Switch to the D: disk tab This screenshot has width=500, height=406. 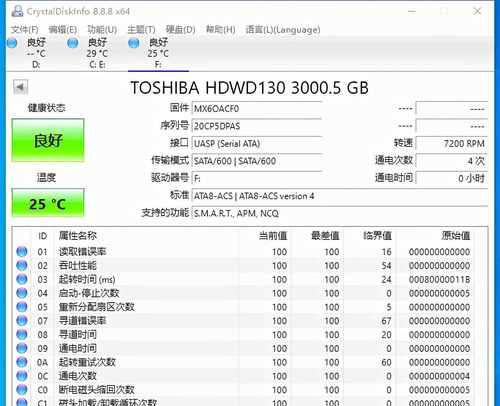[36, 53]
